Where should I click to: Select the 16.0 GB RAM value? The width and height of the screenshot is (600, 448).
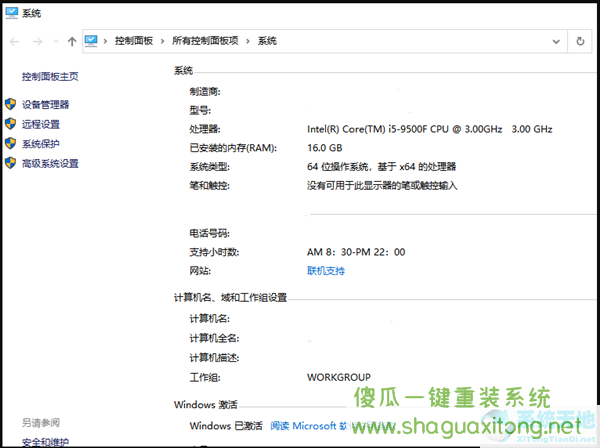click(325, 148)
